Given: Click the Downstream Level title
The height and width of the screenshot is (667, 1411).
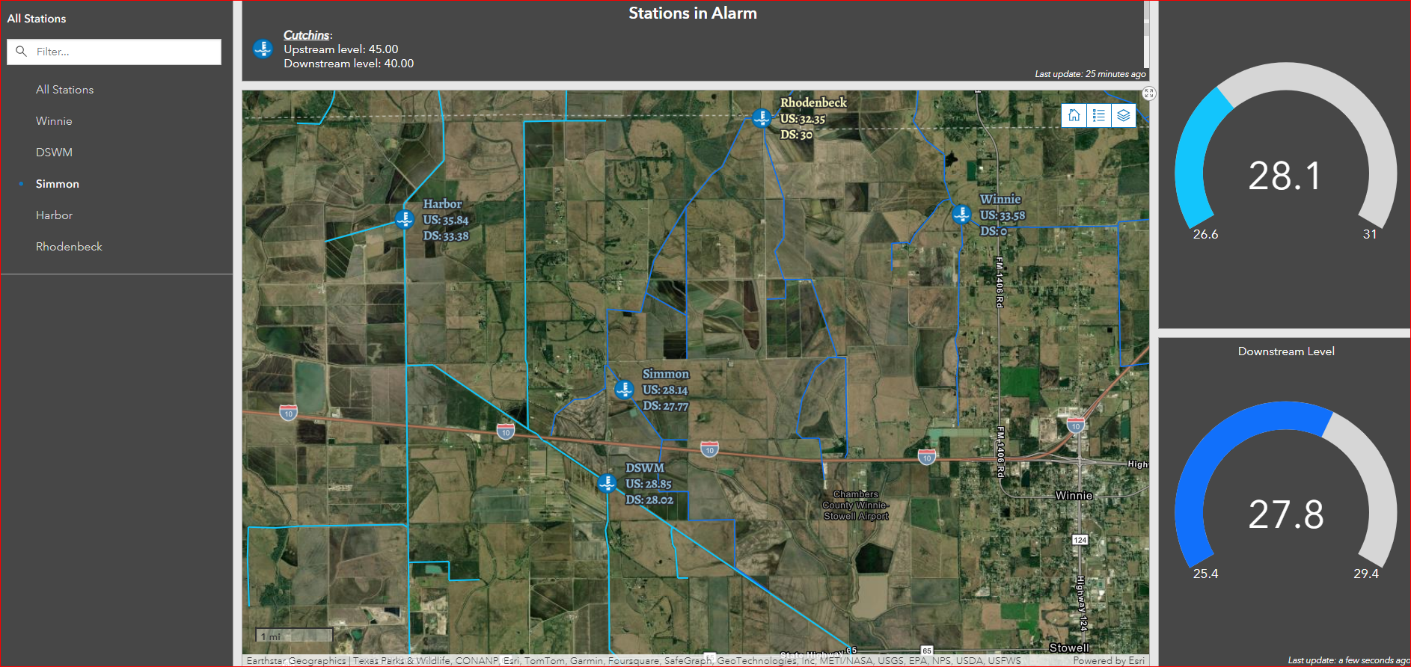Looking at the screenshot, I should click(x=1286, y=351).
